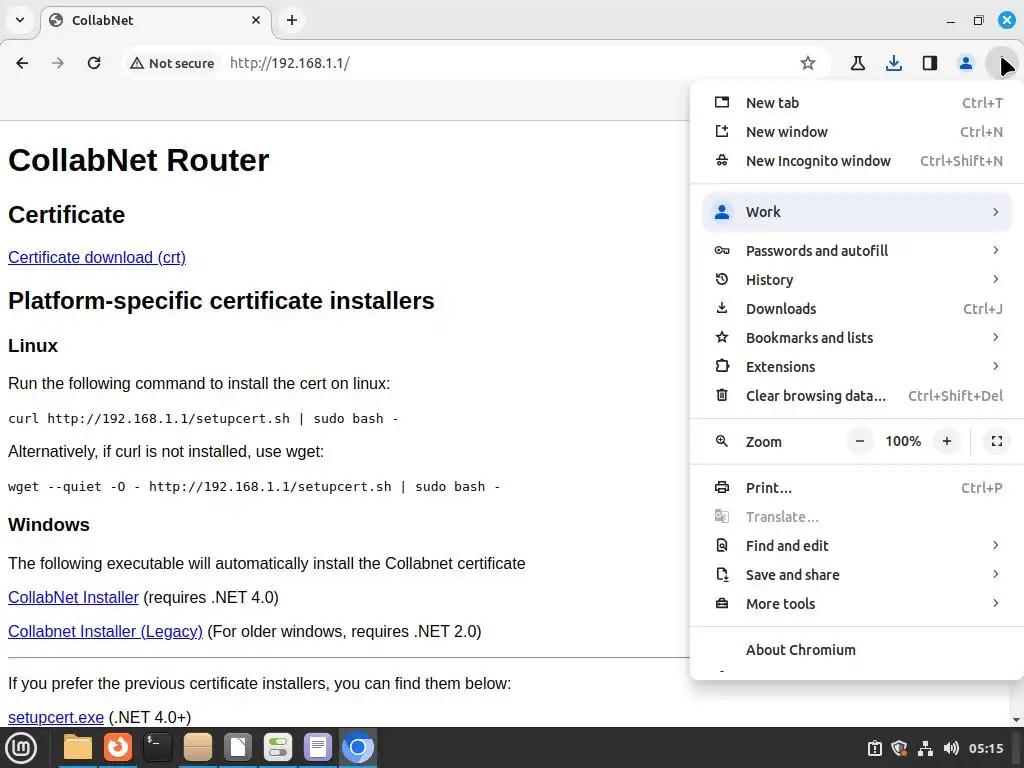This screenshot has width=1024, height=768.
Task: Open the profile avatar button in toolbar
Action: pyautogui.click(x=965, y=63)
